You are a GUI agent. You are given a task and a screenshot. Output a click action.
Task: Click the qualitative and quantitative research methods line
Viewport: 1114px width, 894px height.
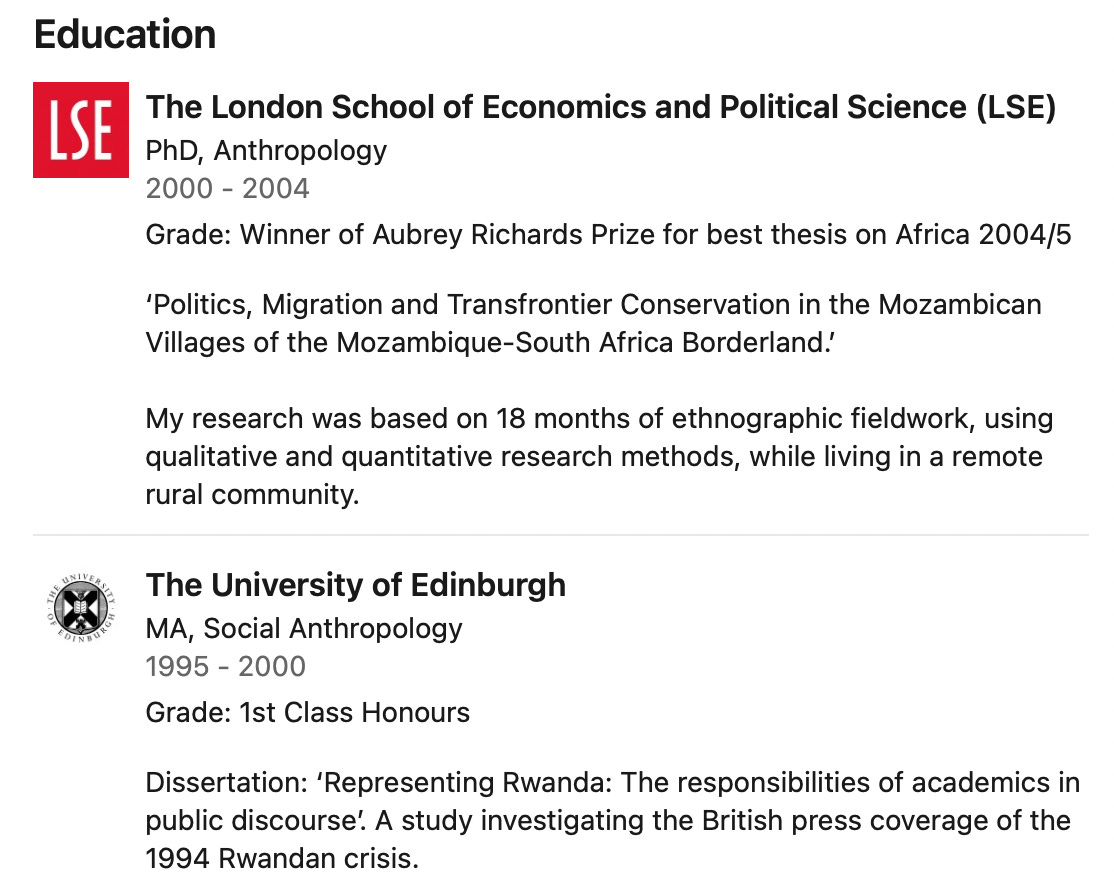coord(594,457)
